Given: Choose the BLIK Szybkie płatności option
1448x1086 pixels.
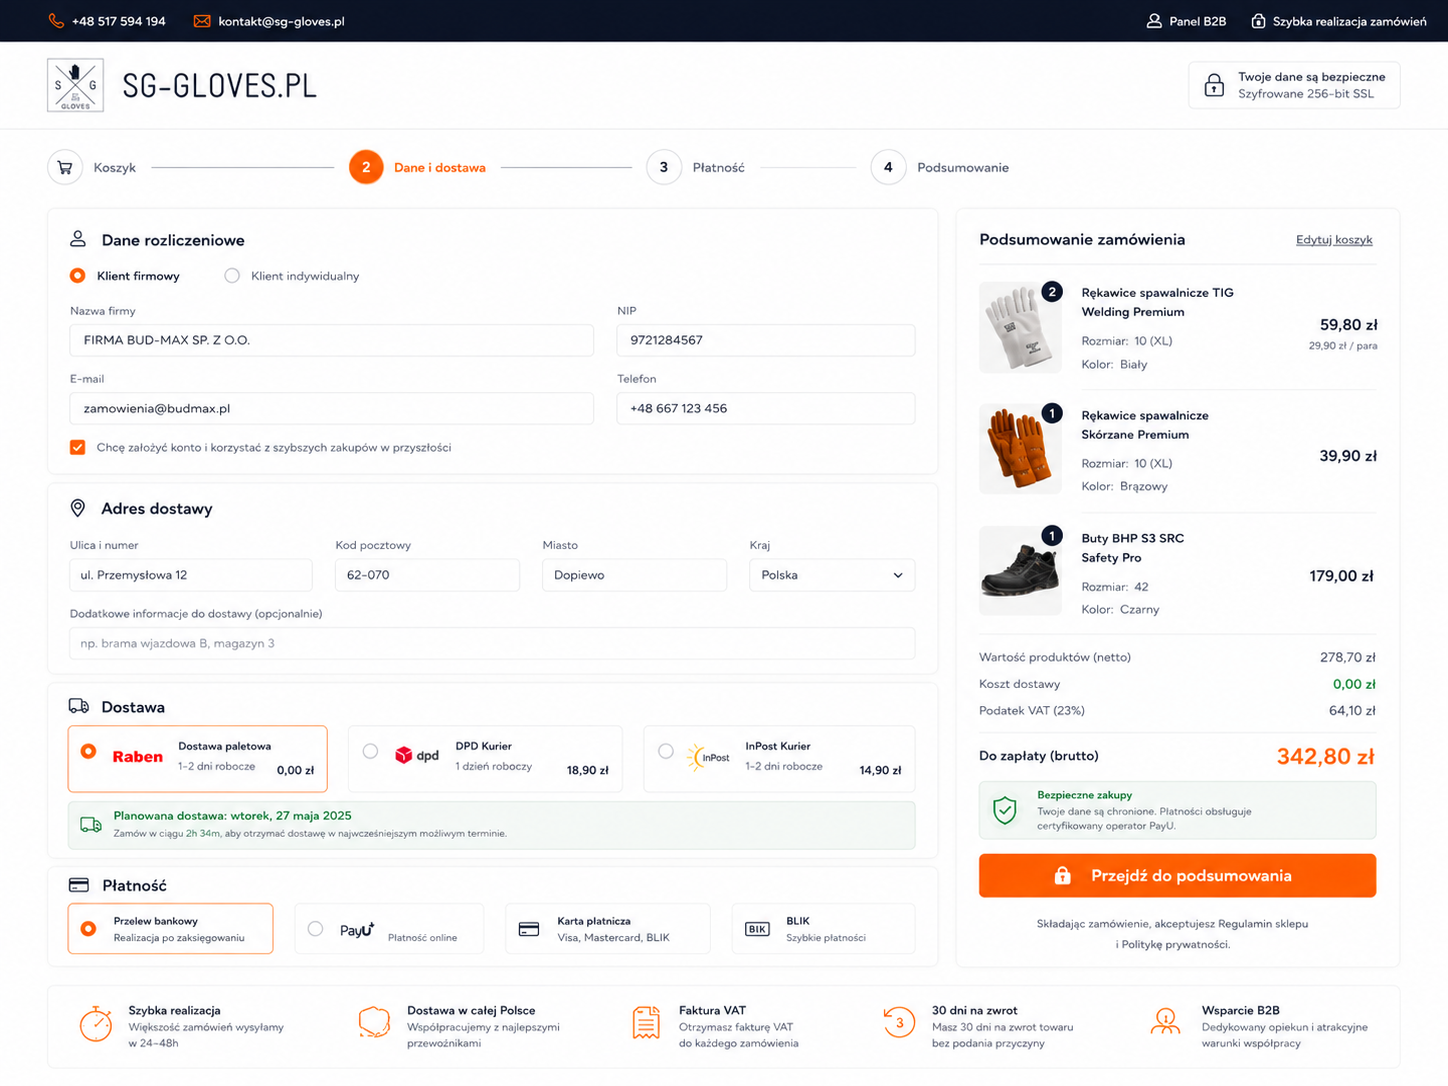Looking at the screenshot, I should (x=823, y=929).
